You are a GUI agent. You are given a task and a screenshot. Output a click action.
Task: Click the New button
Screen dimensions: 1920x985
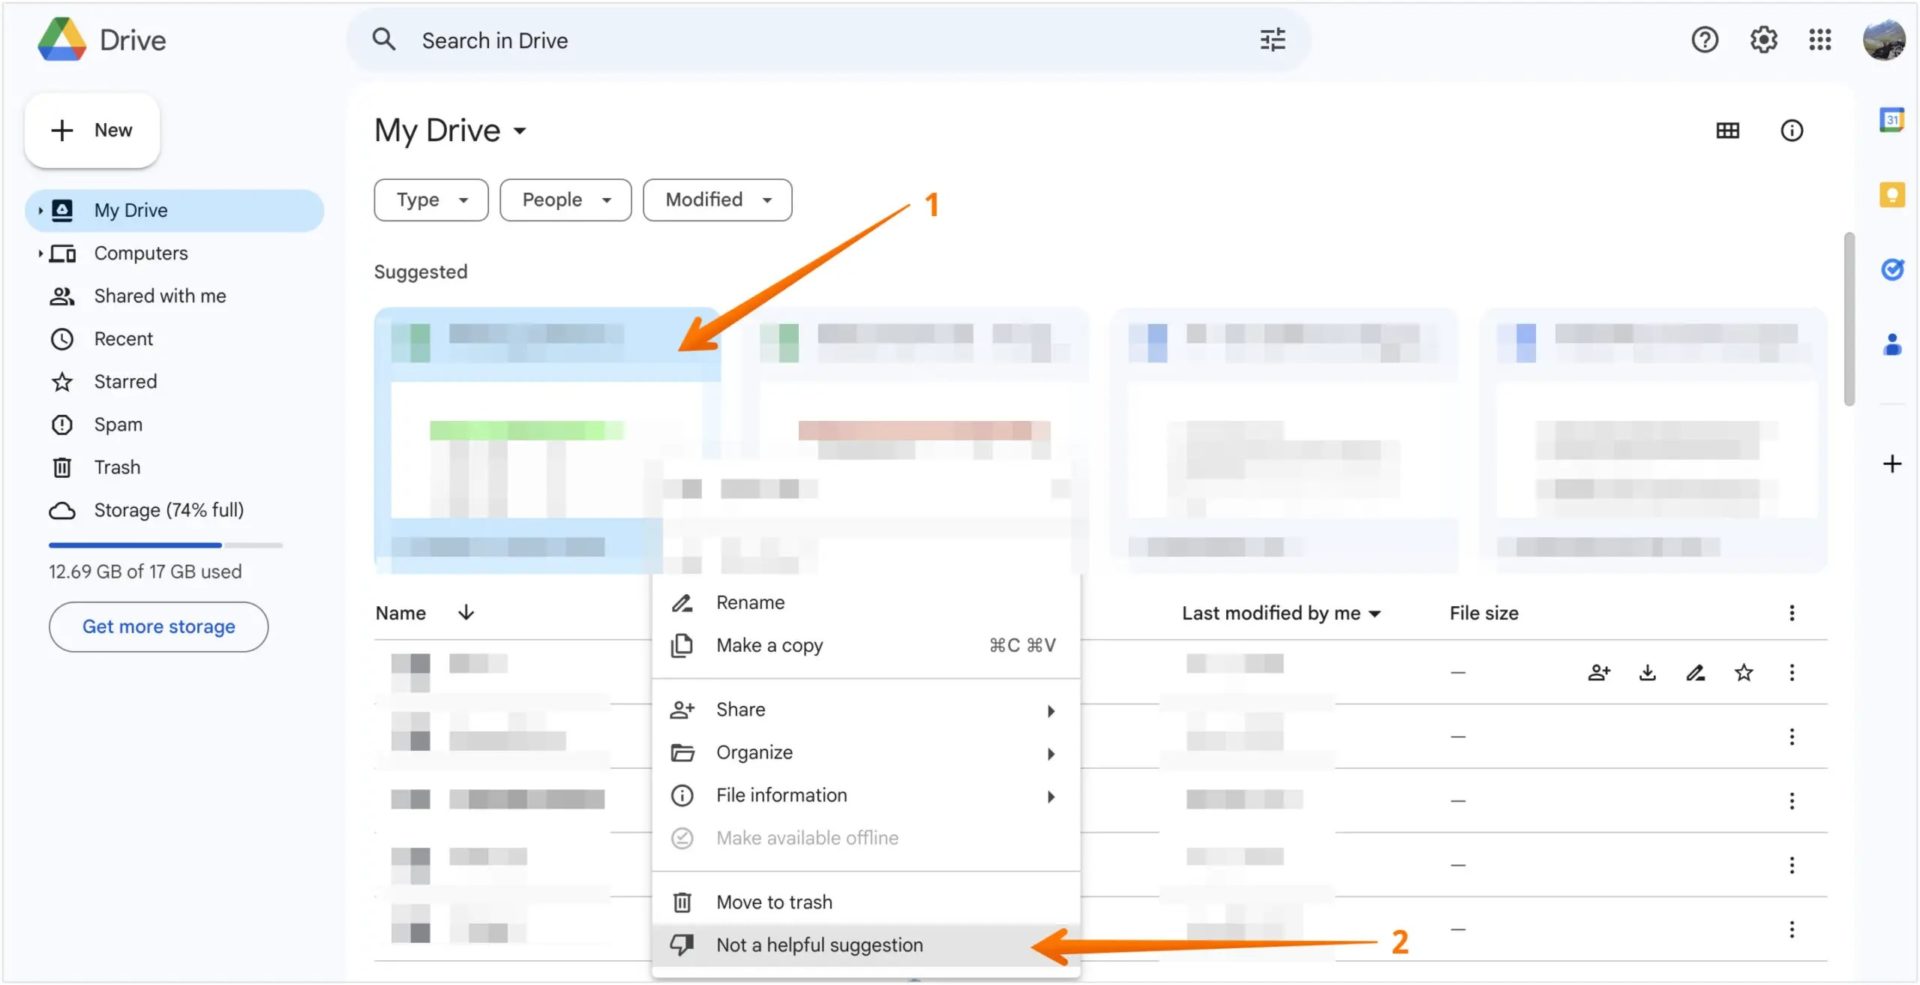click(x=91, y=130)
